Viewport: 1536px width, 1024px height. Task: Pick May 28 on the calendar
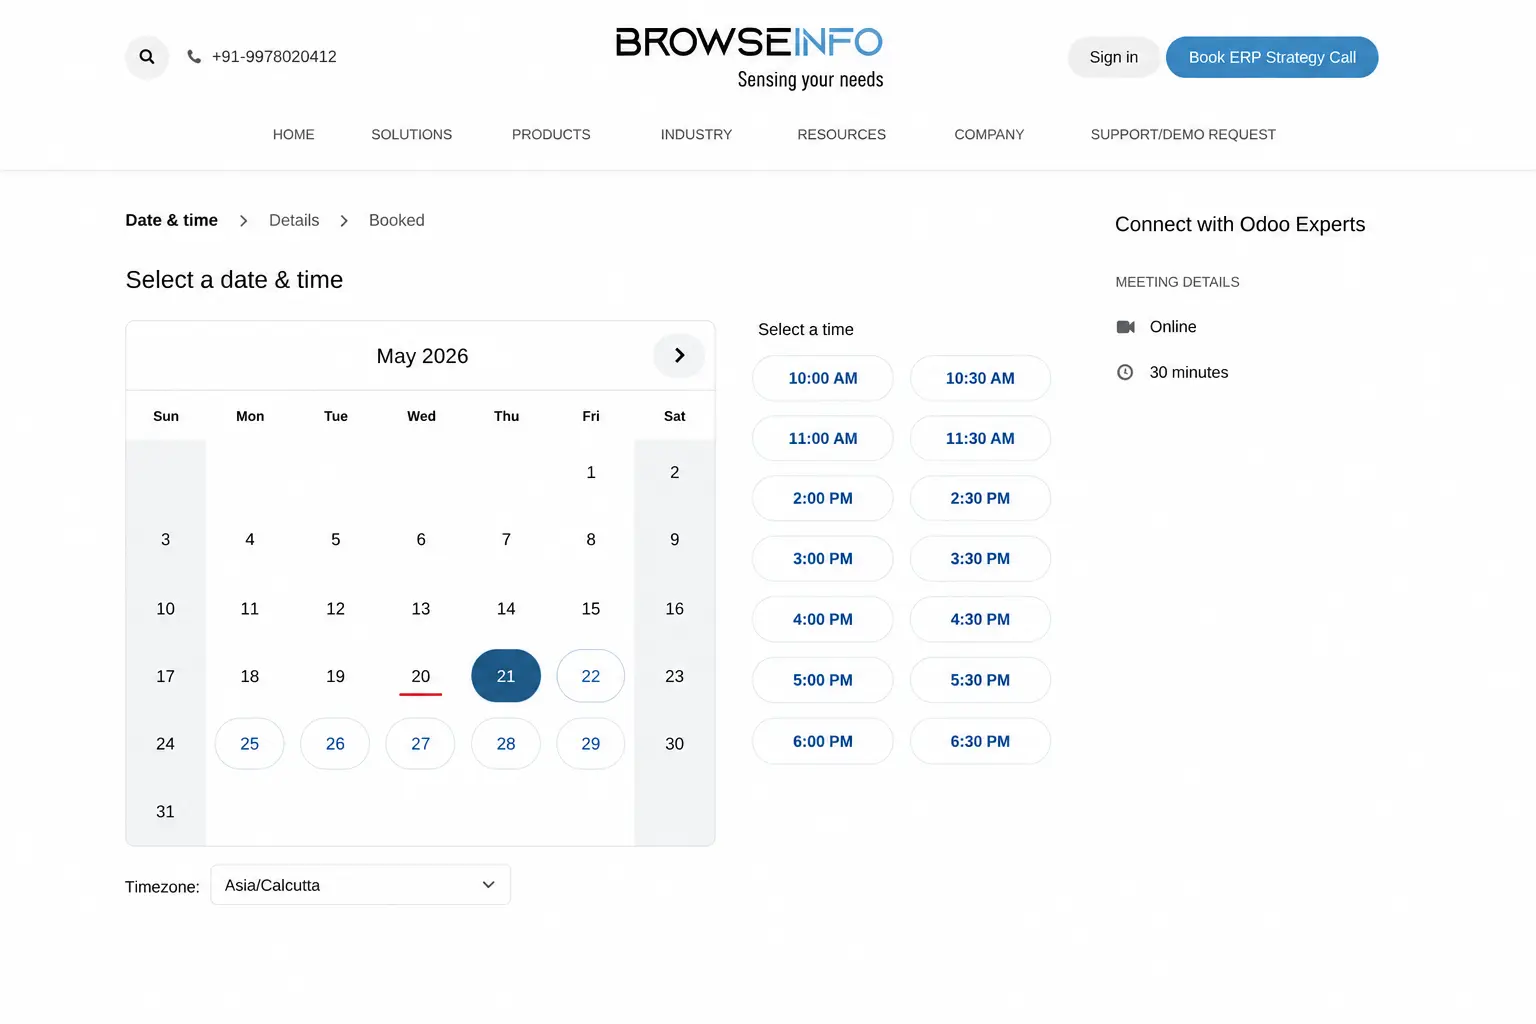tap(506, 744)
